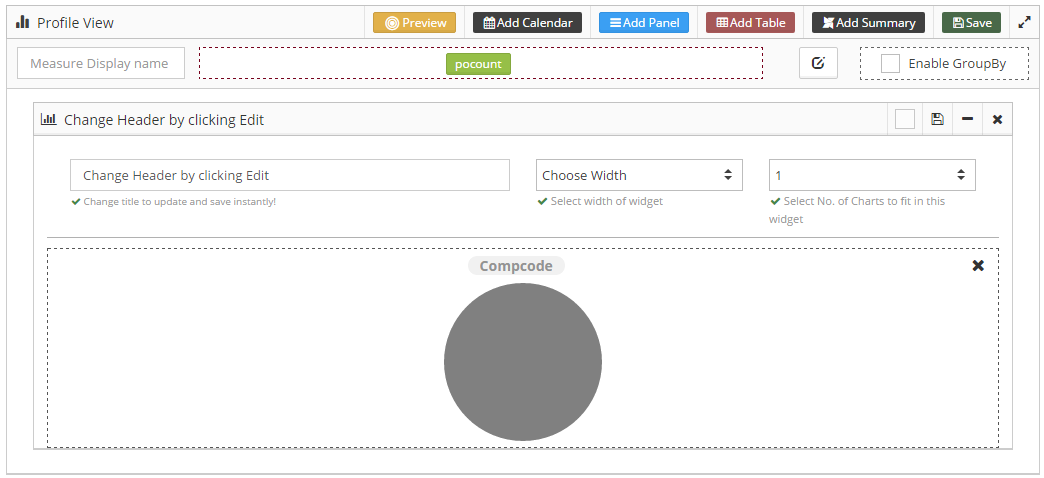Enable the GroupBy checkbox
Viewport: 1044px width, 478px height.
(890, 64)
